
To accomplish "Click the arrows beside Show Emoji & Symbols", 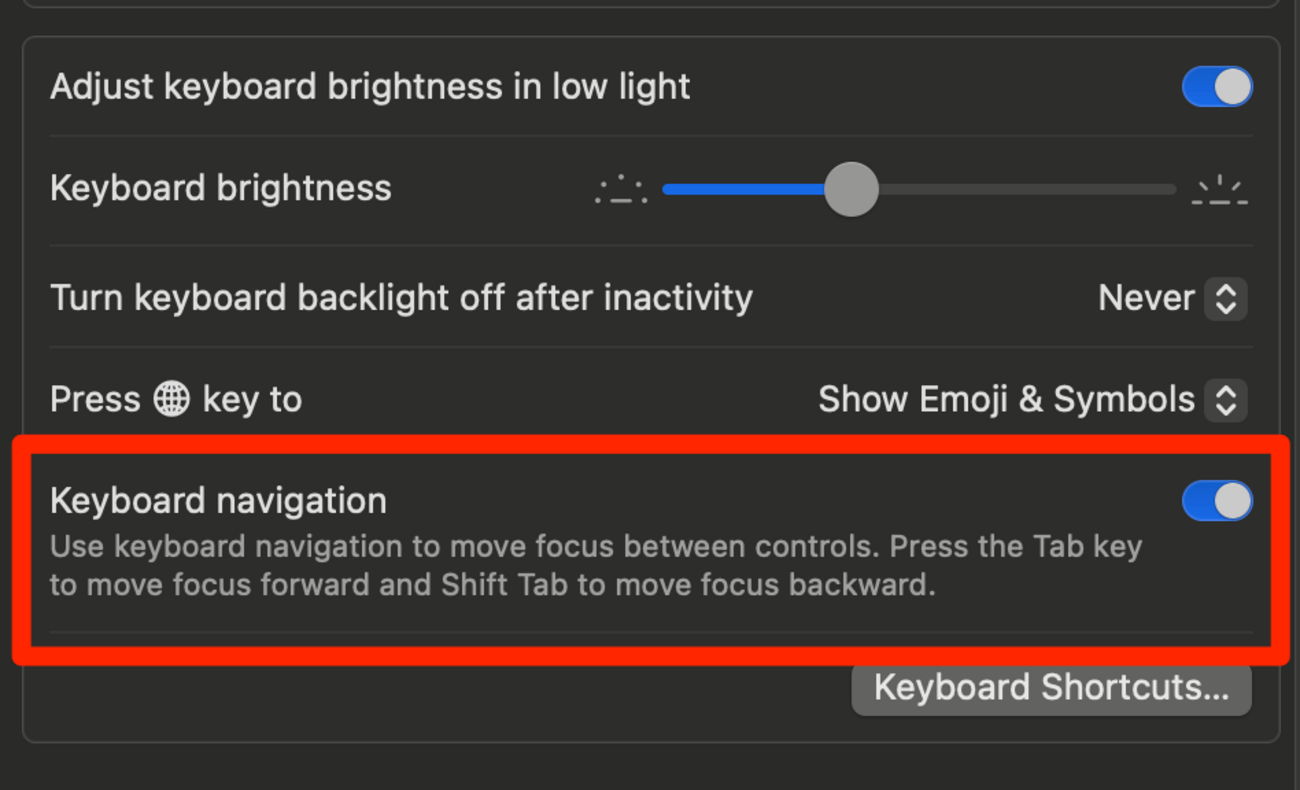I will 1226,400.
